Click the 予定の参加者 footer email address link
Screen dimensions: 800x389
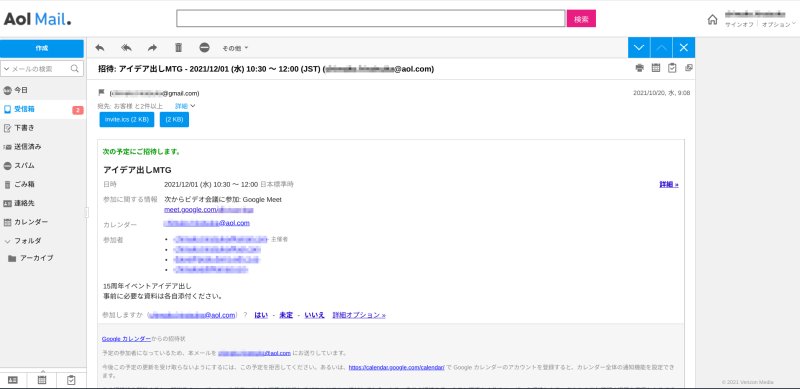point(254,353)
